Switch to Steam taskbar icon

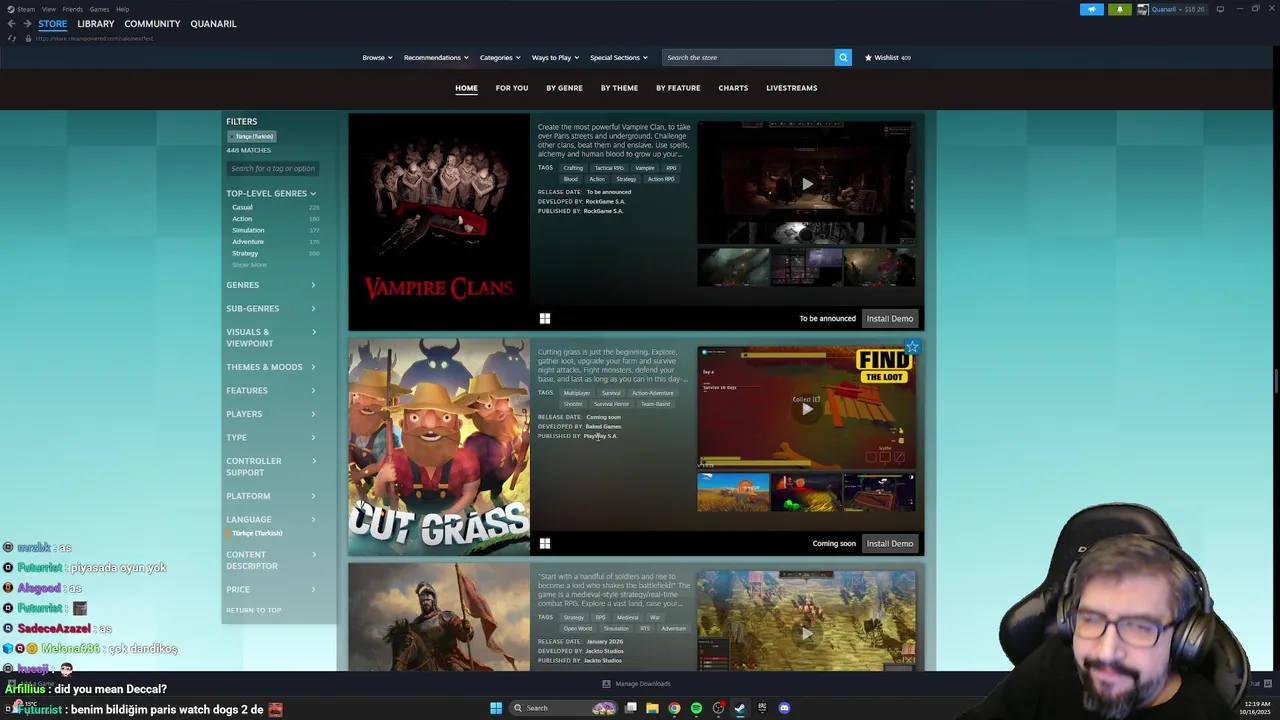(x=740, y=708)
